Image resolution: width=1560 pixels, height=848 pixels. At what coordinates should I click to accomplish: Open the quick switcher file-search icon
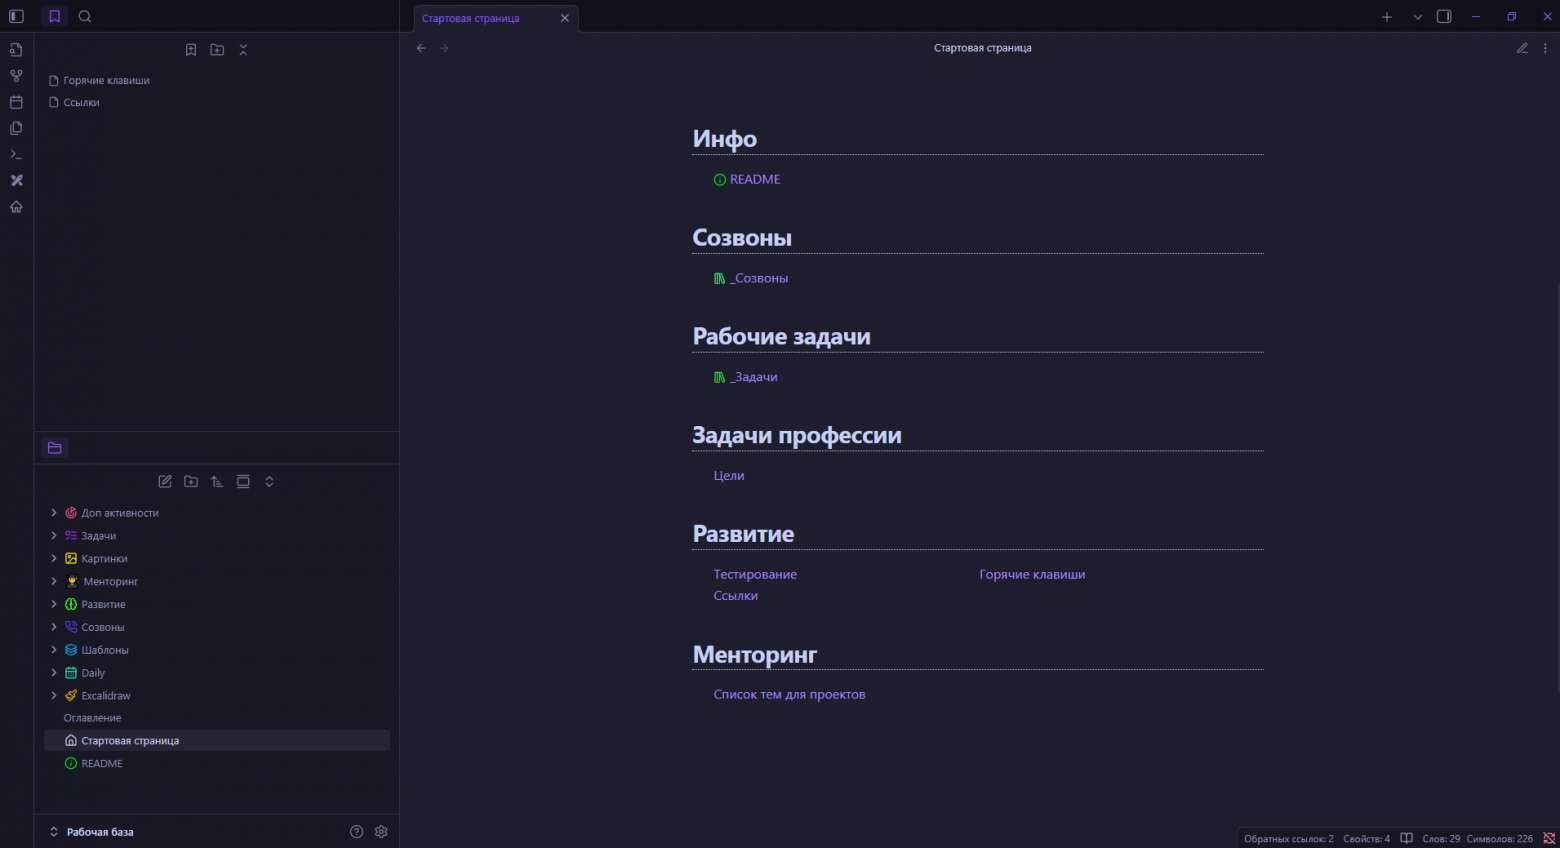[16, 50]
